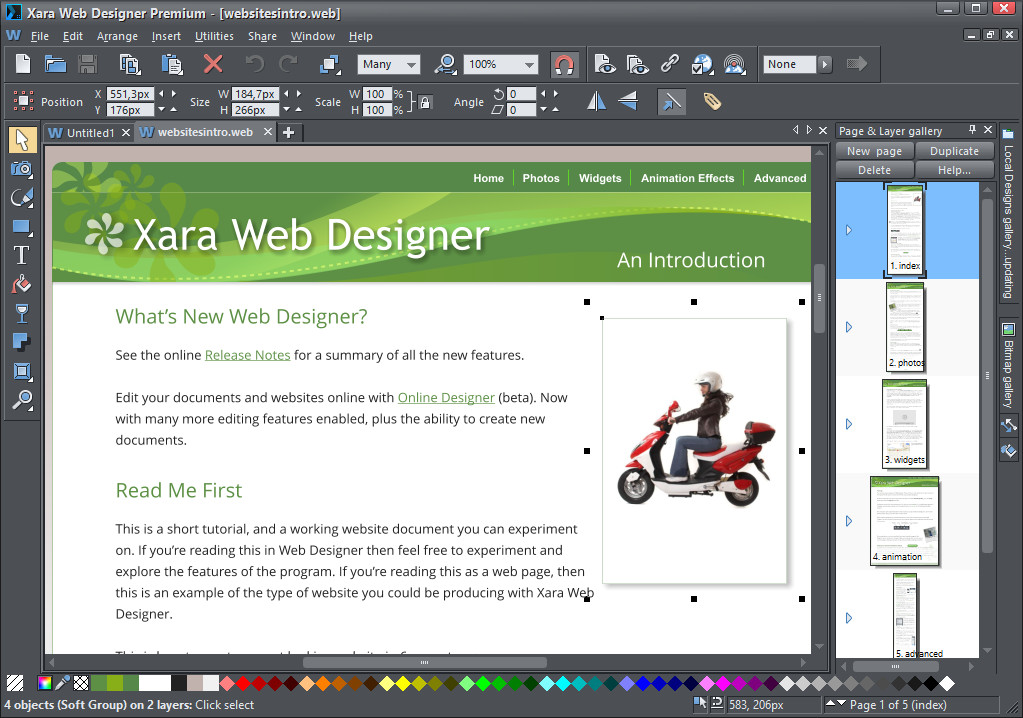
Task: Open the File menu
Action: (39, 37)
